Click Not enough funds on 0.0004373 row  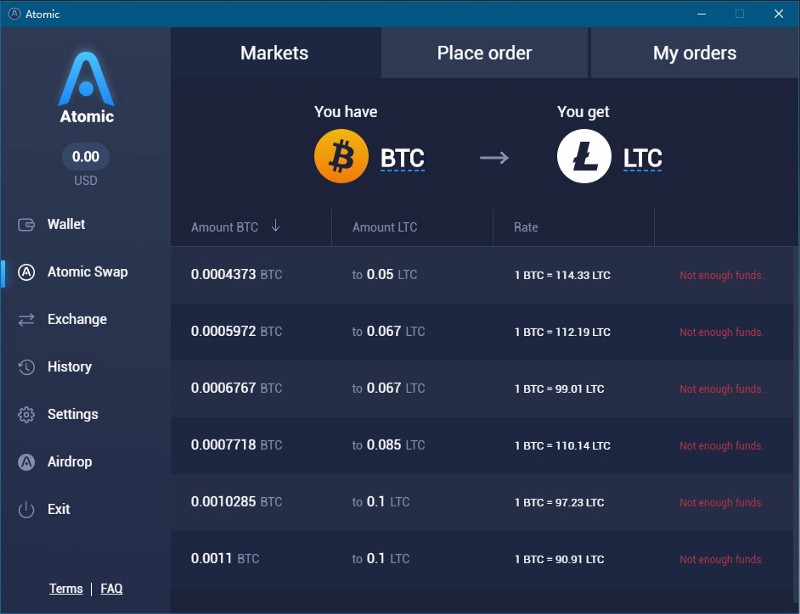click(x=721, y=275)
